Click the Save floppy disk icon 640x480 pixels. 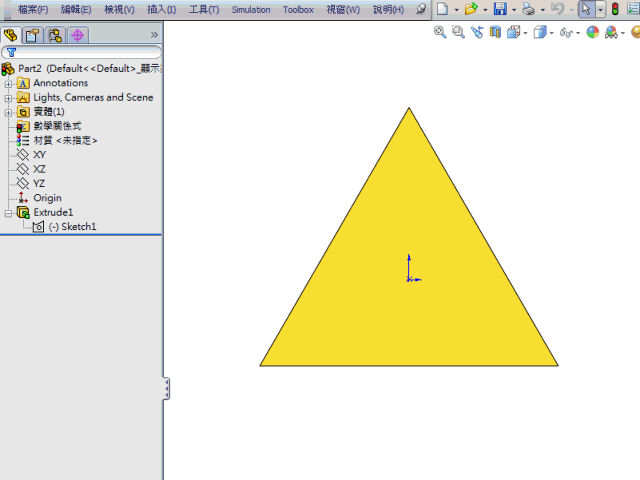coord(500,9)
